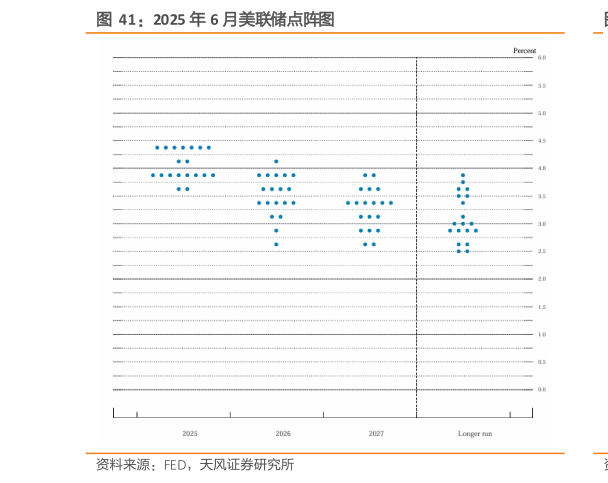Pick the topmost dot in Longer run column
The width and height of the screenshot is (608, 483).
tap(462, 175)
